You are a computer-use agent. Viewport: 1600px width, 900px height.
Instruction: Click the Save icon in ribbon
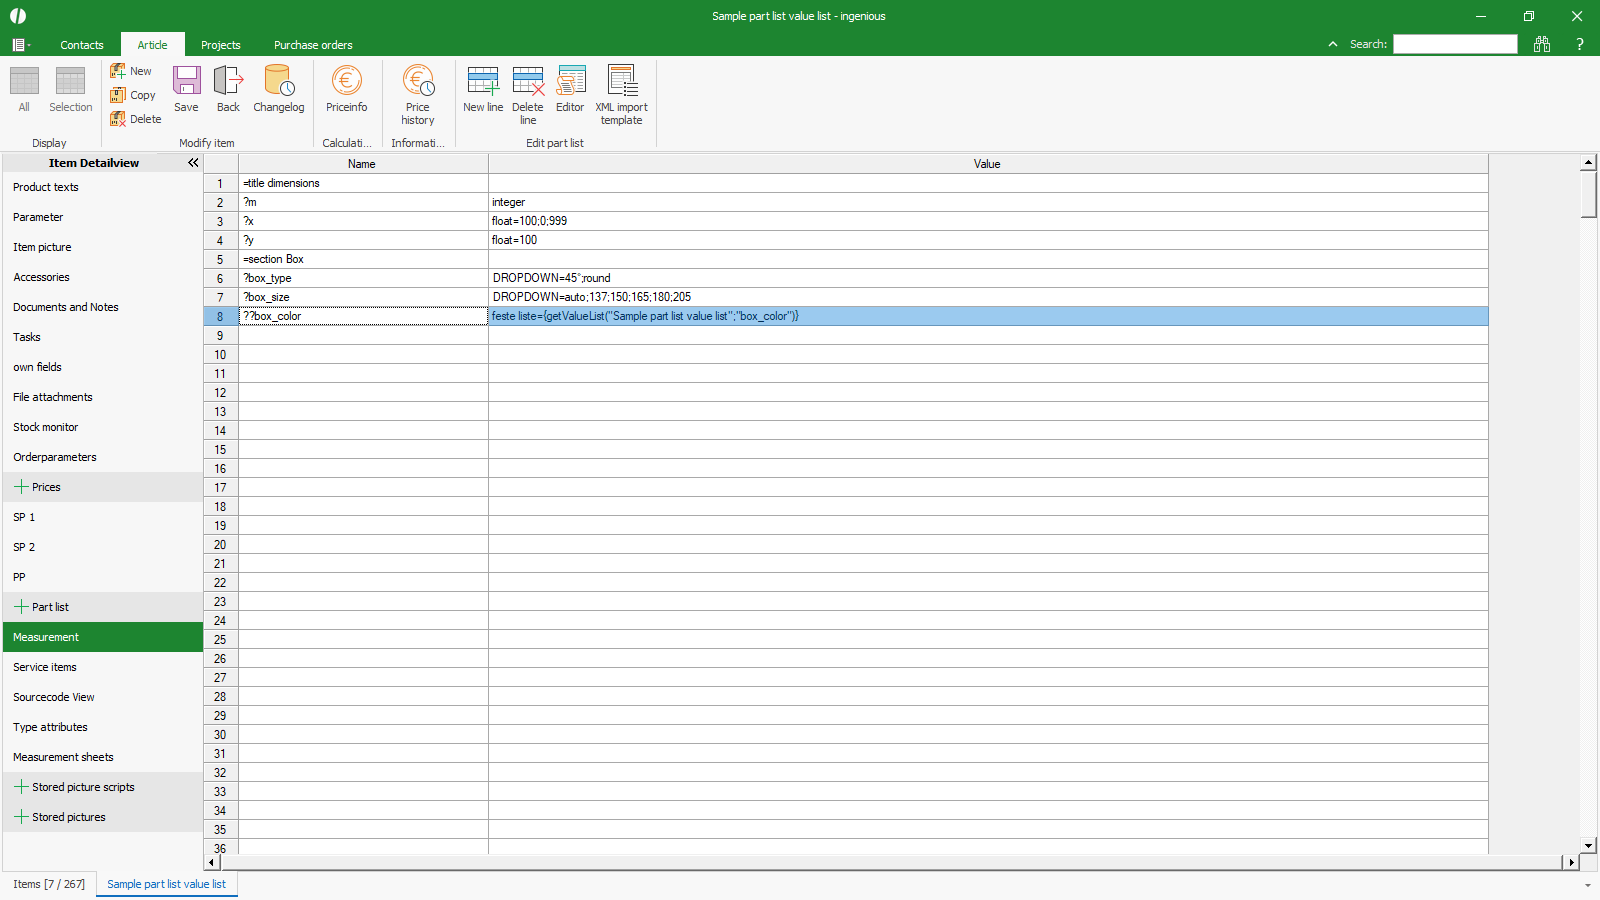point(186,88)
